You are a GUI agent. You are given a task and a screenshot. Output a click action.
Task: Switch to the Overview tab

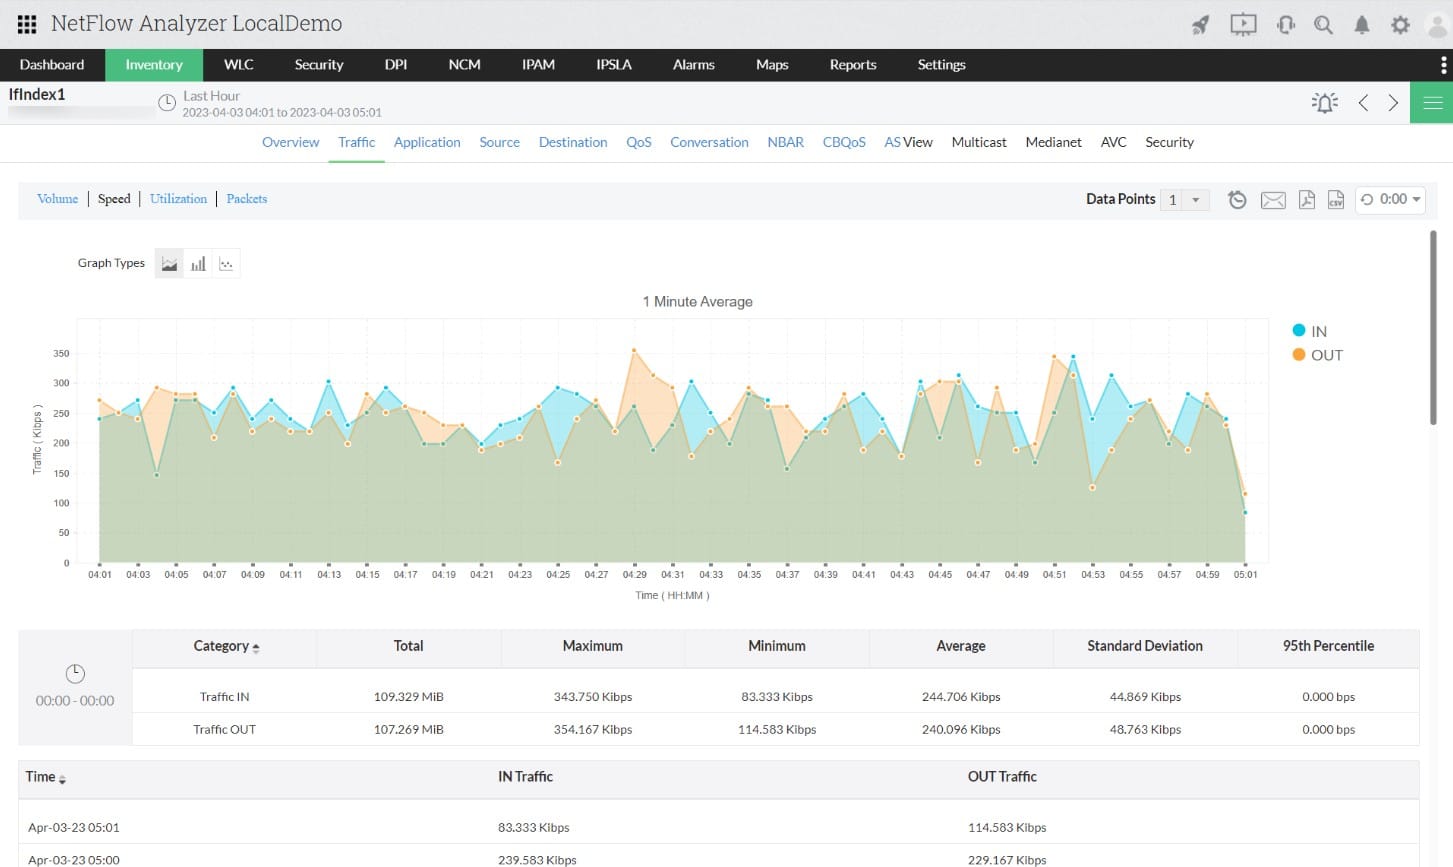click(x=291, y=143)
